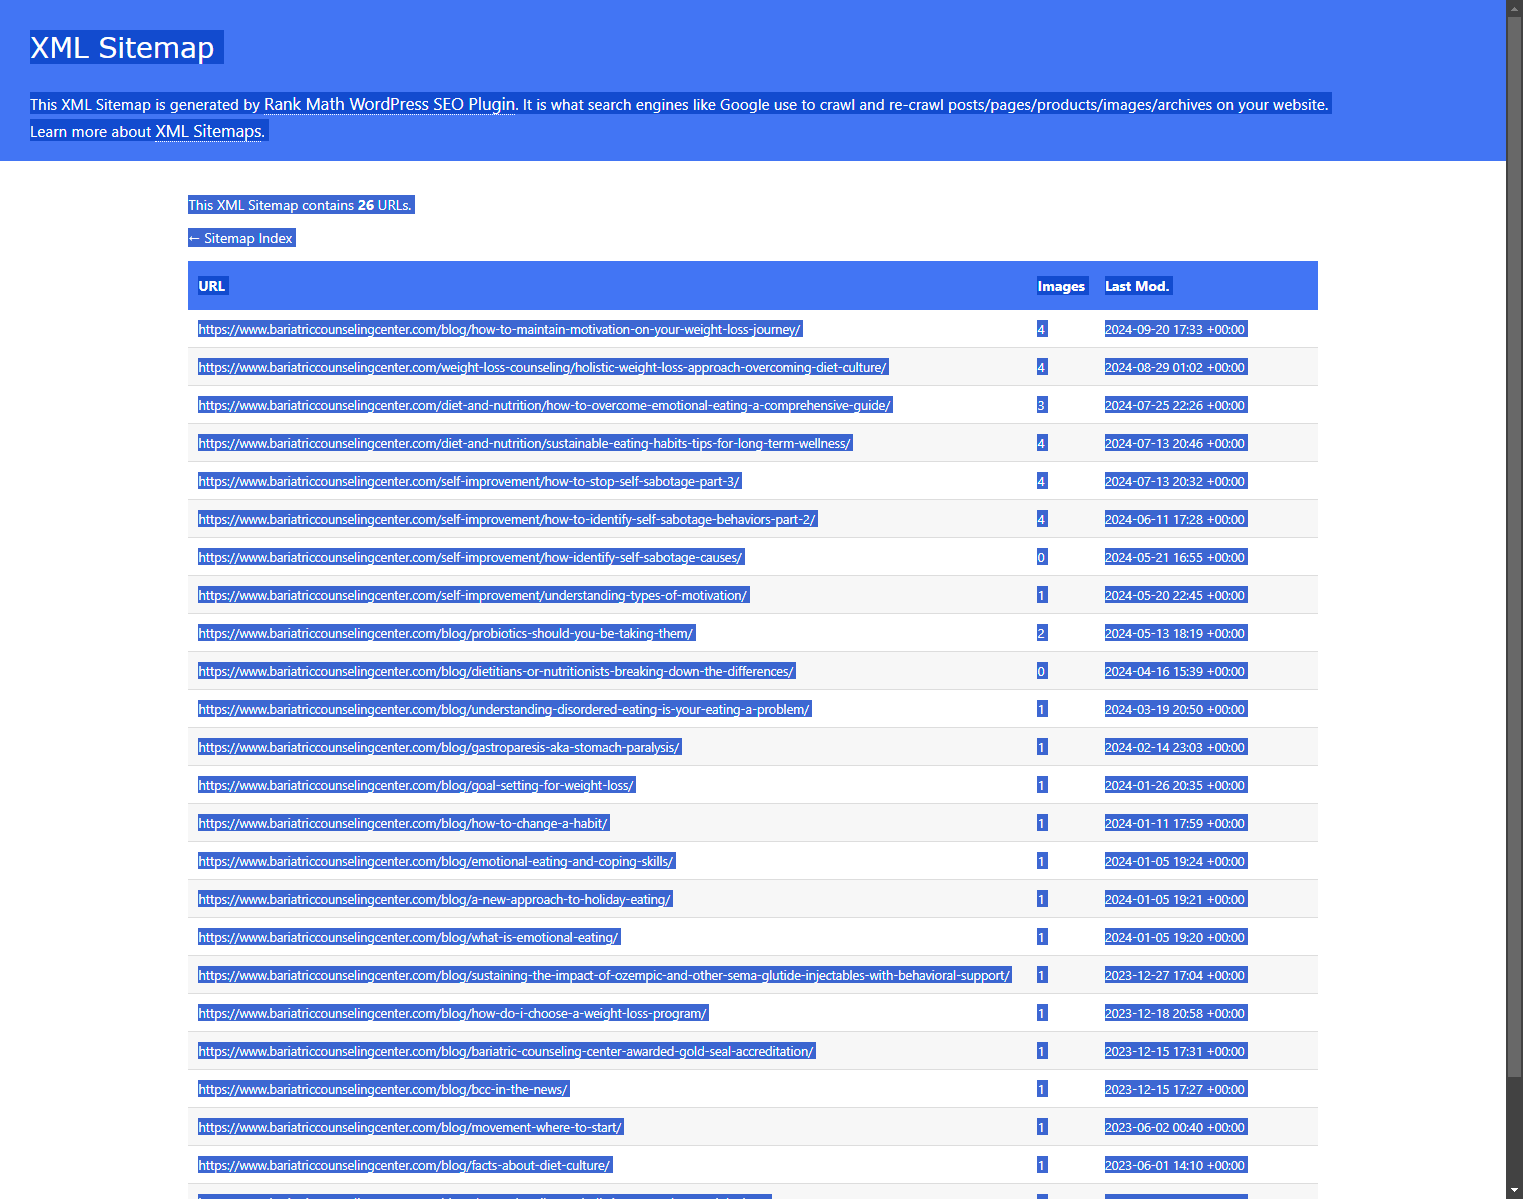Click the date 2024-09-20 17:33 +00:00
Viewport: 1523px width, 1199px height.
(1175, 329)
